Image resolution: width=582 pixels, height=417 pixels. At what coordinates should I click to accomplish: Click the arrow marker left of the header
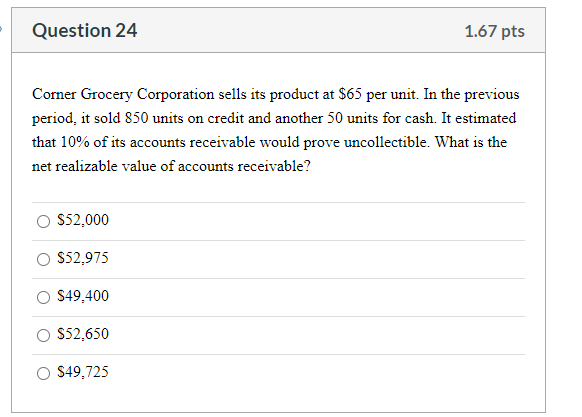pyautogui.click(x=1, y=29)
